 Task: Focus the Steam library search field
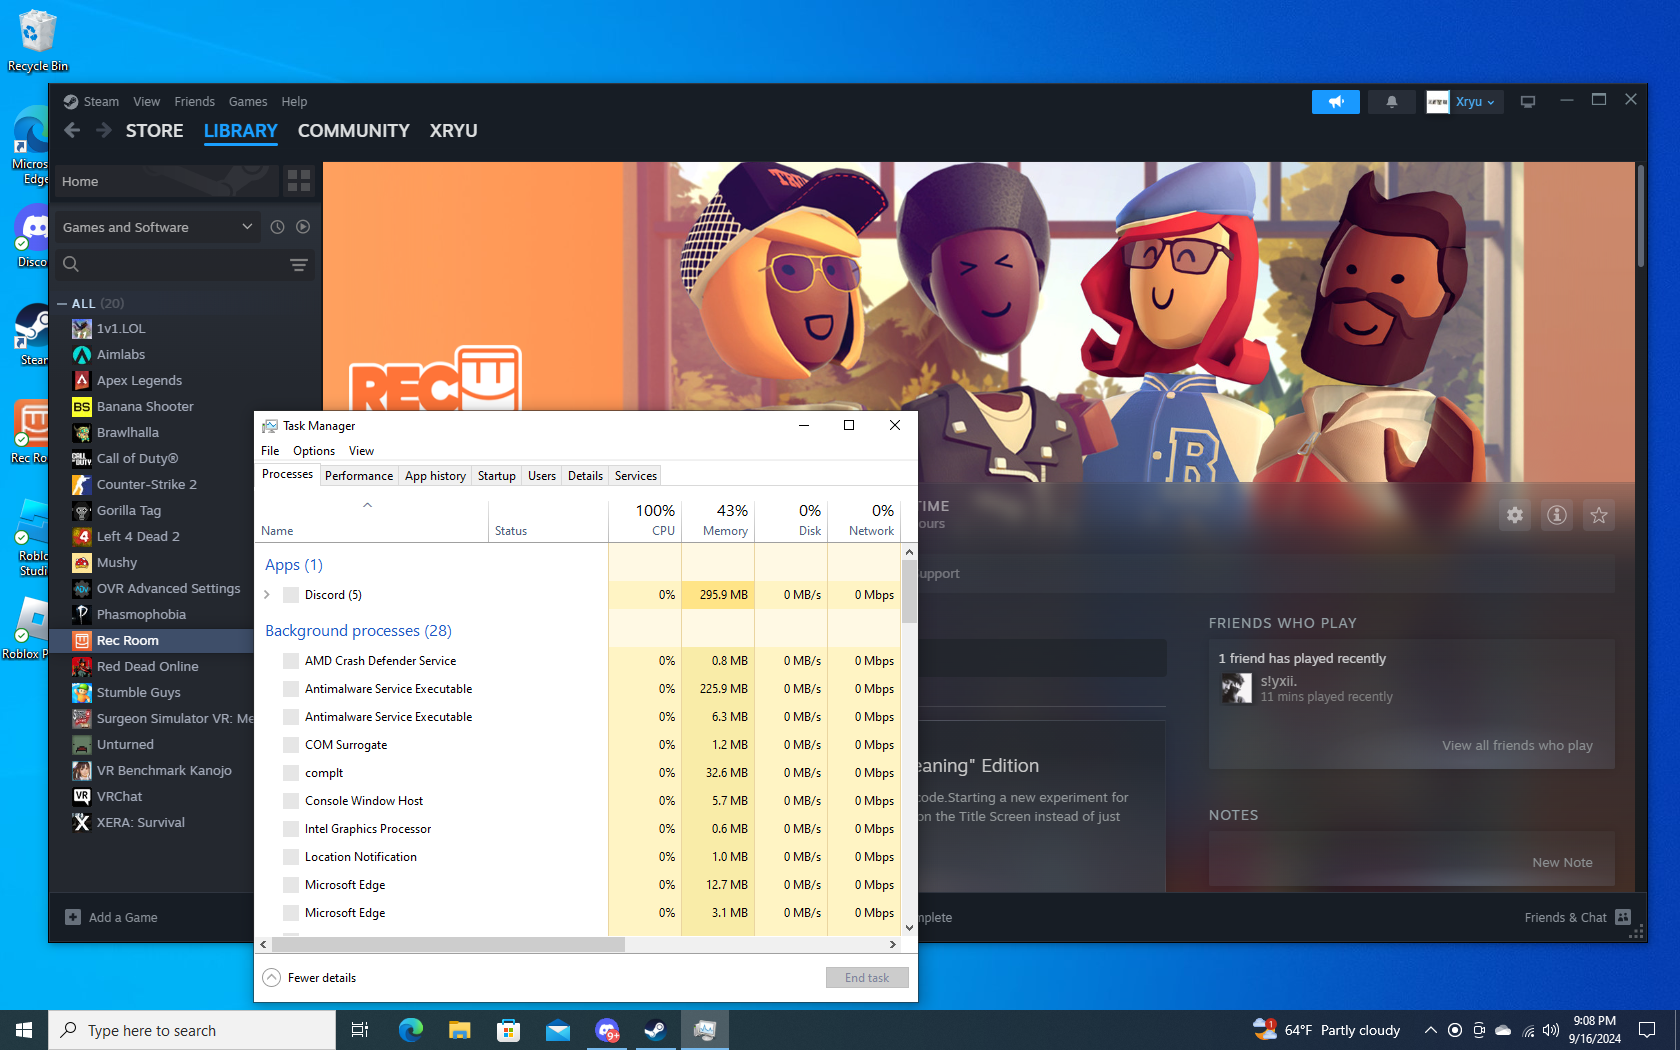(185, 264)
